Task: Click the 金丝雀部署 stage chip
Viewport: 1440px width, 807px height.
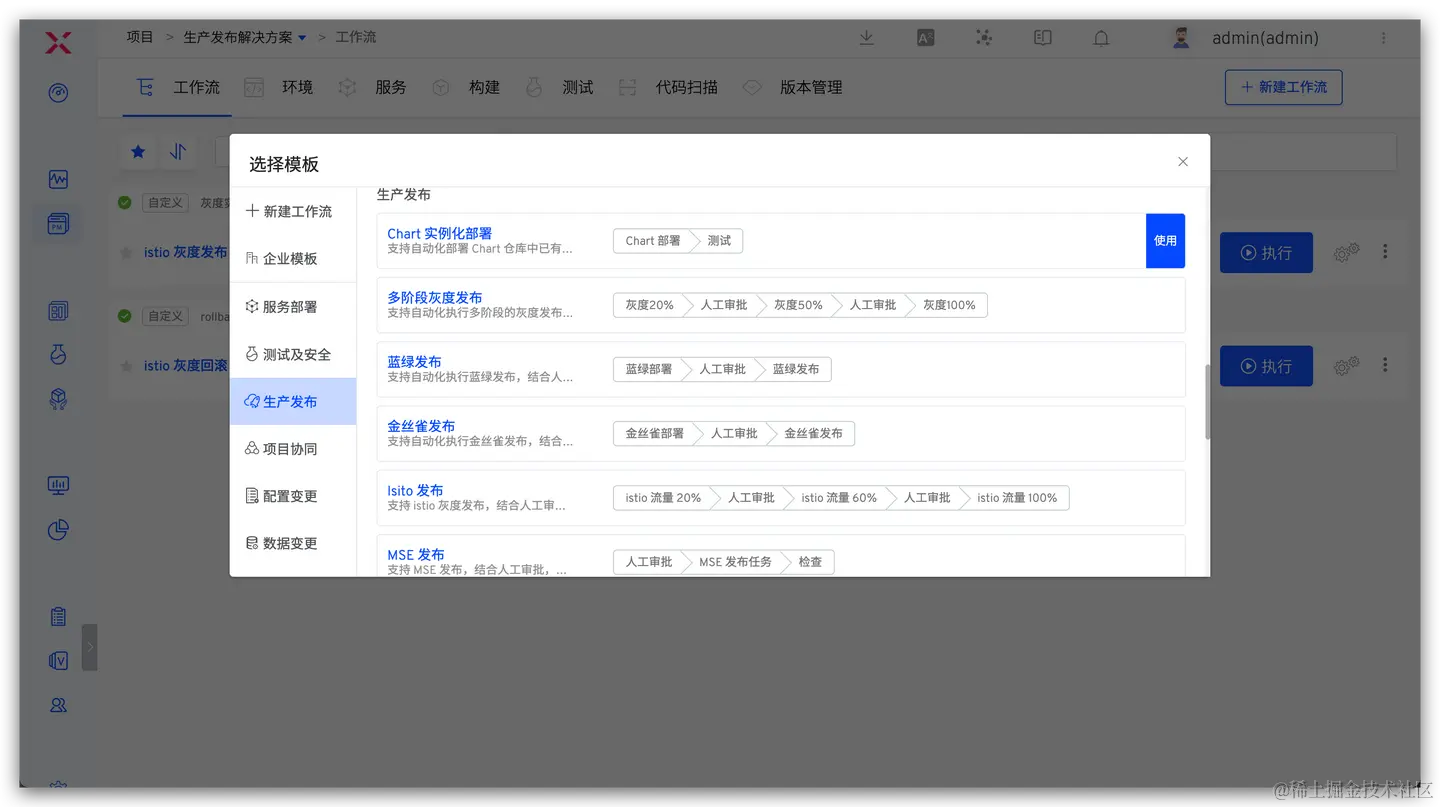Action: pyautogui.click(x=655, y=434)
